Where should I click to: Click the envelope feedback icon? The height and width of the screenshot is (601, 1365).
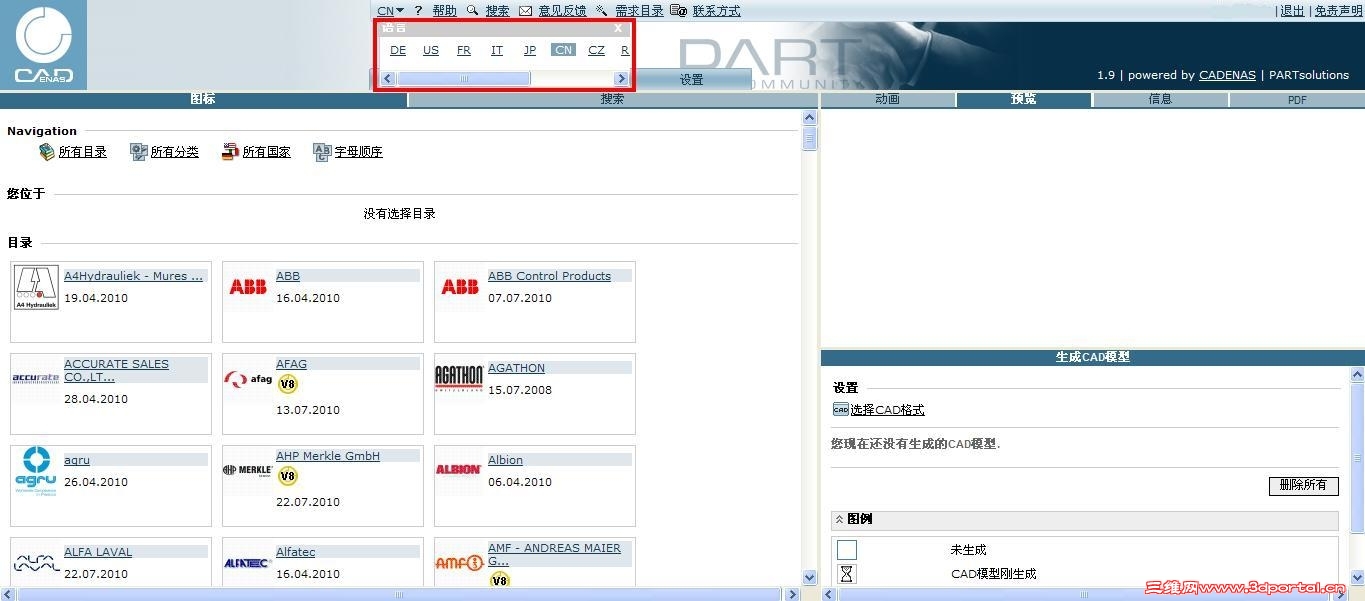pyautogui.click(x=525, y=11)
